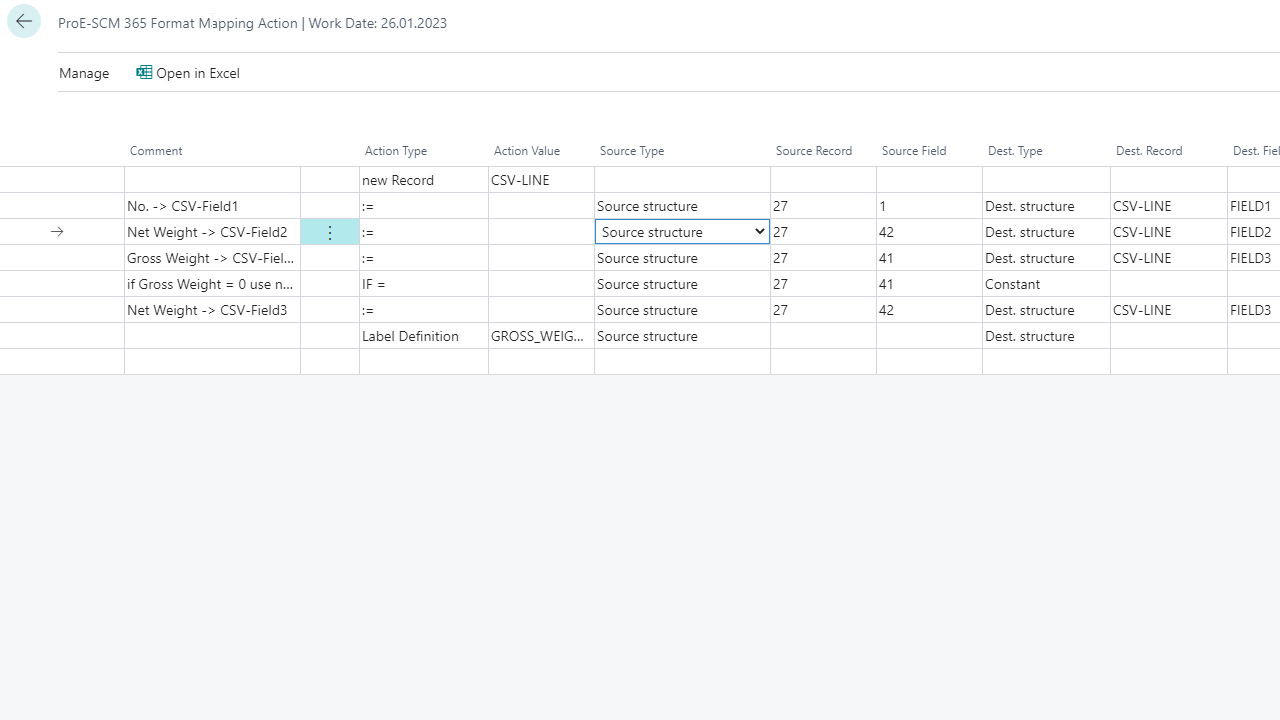Click Dest. structure in Label Definition row
Image resolution: width=1280 pixels, height=720 pixels.
(x=1046, y=336)
